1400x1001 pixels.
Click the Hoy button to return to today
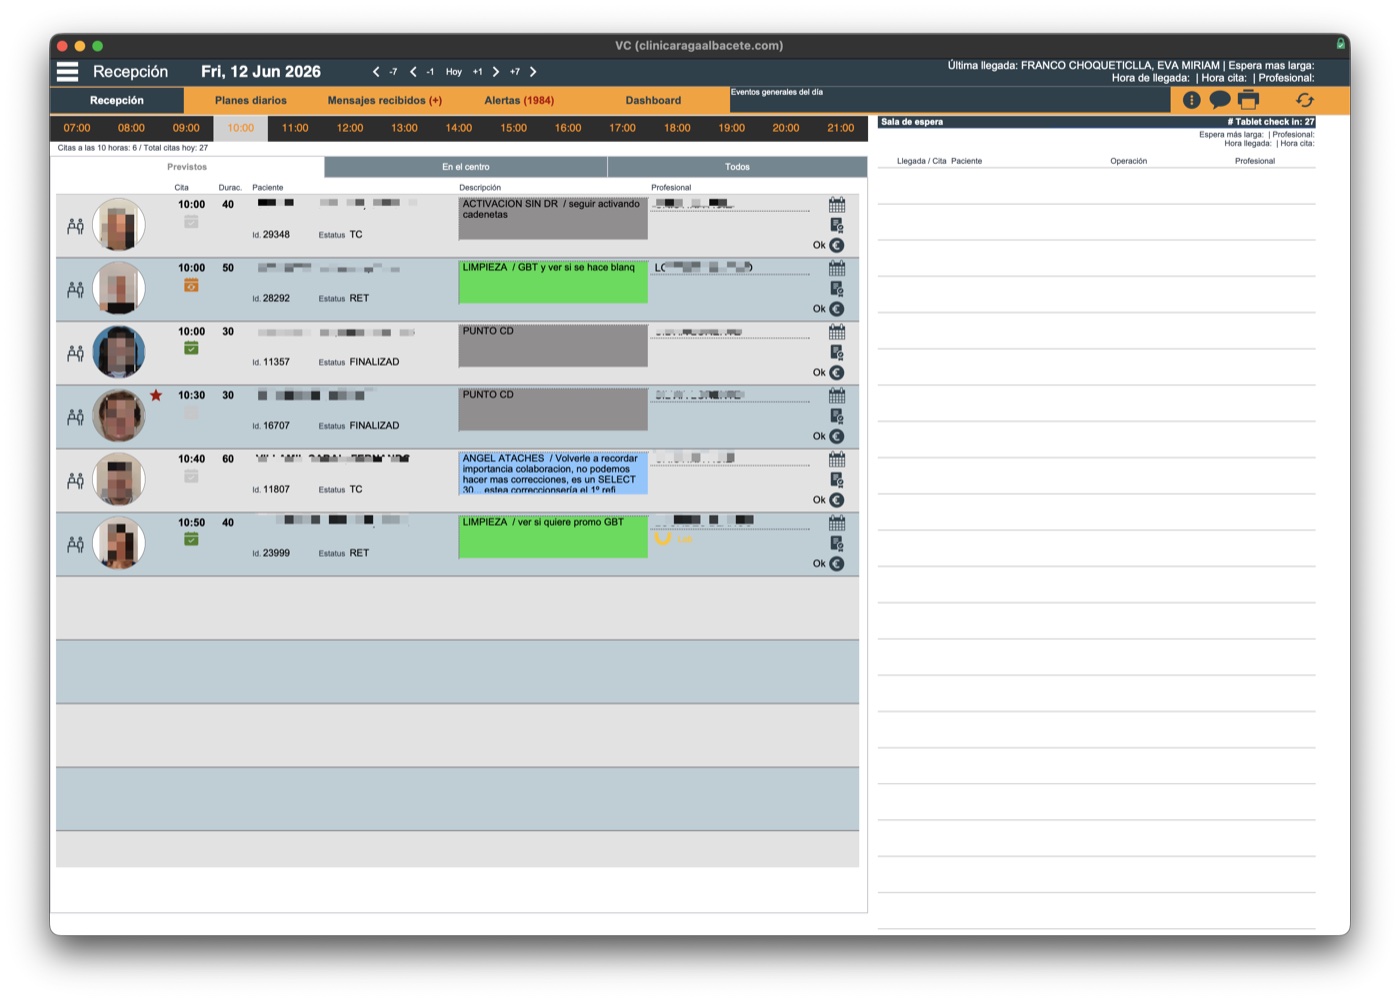tap(454, 72)
